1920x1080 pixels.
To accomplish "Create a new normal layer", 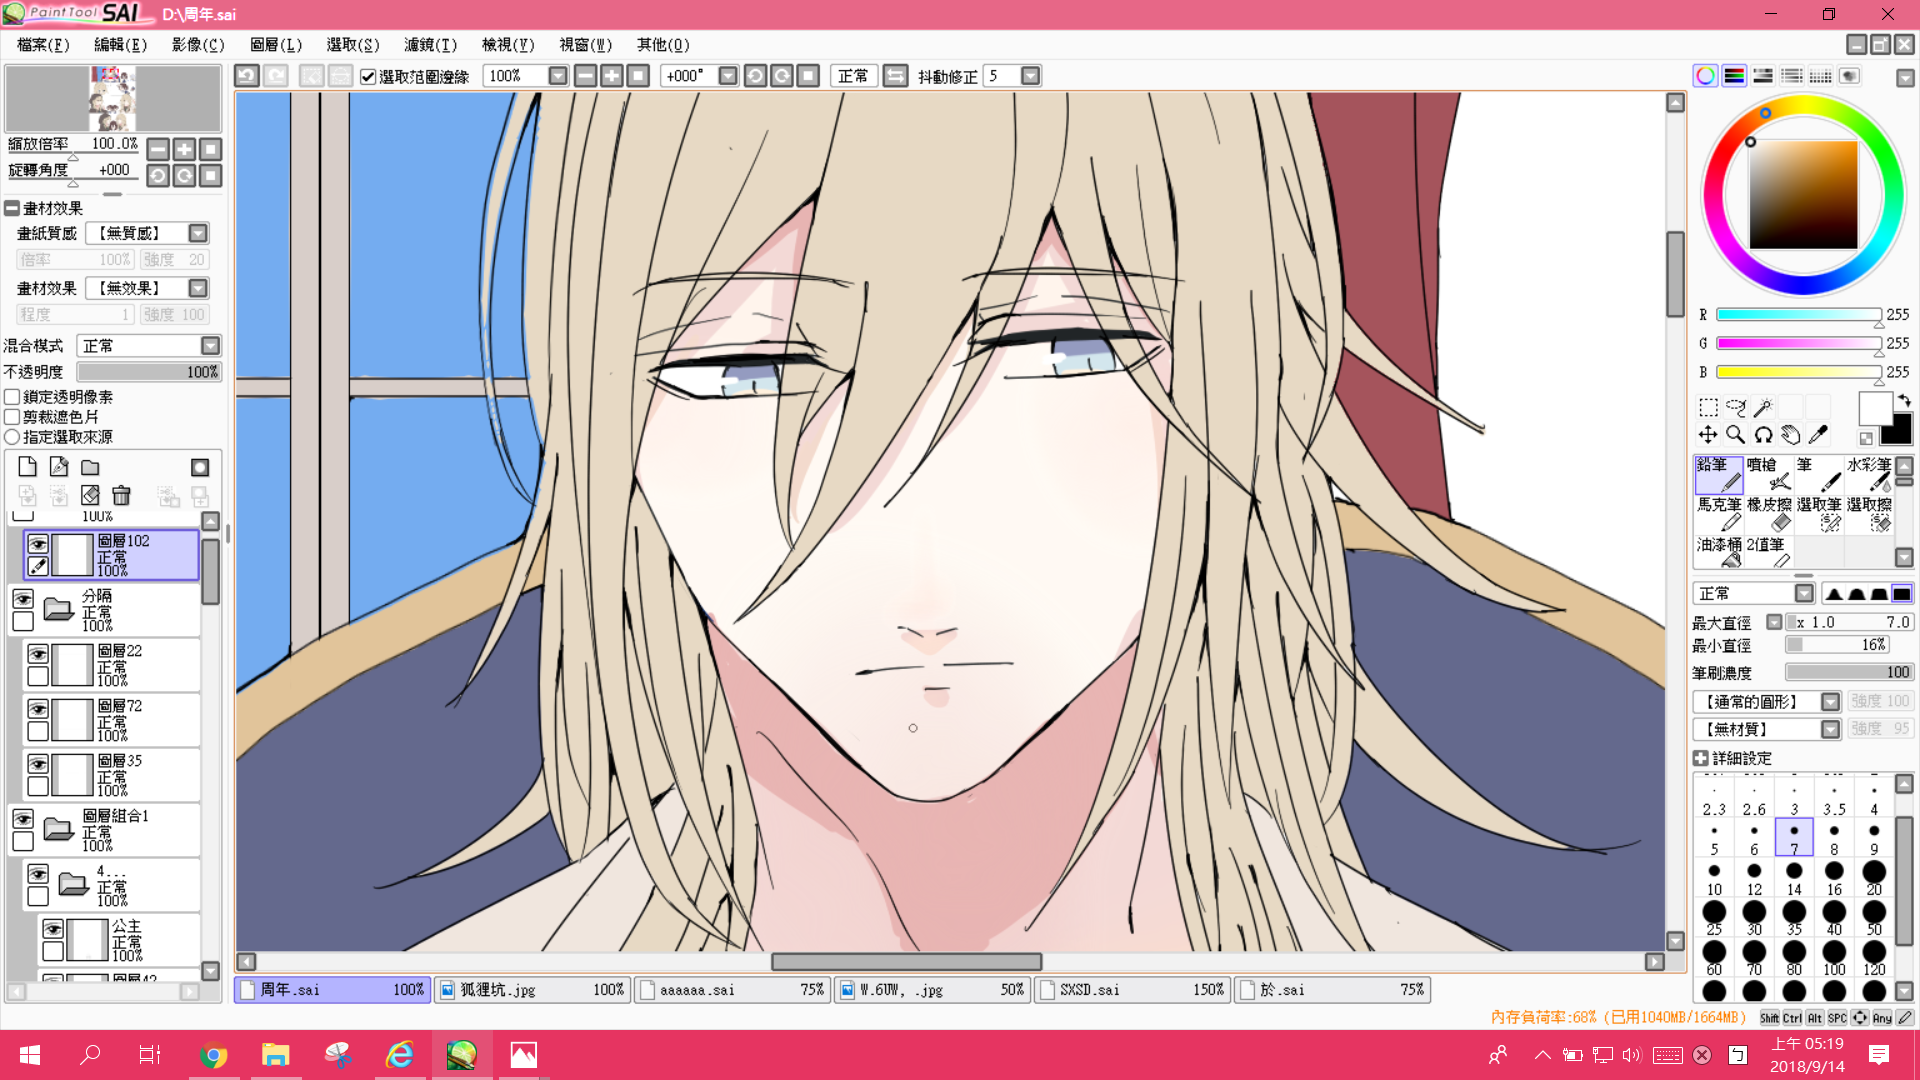I will [x=28, y=467].
